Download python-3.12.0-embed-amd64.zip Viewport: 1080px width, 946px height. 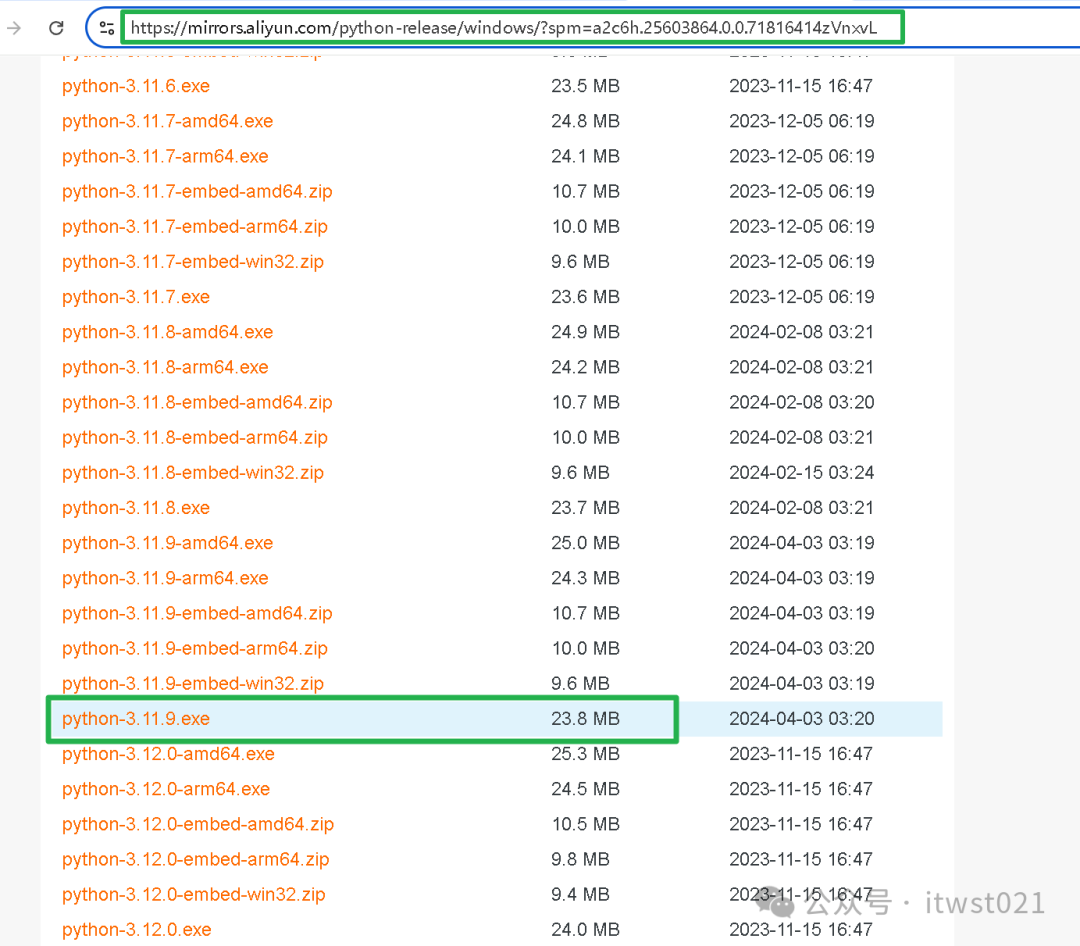(198, 824)
